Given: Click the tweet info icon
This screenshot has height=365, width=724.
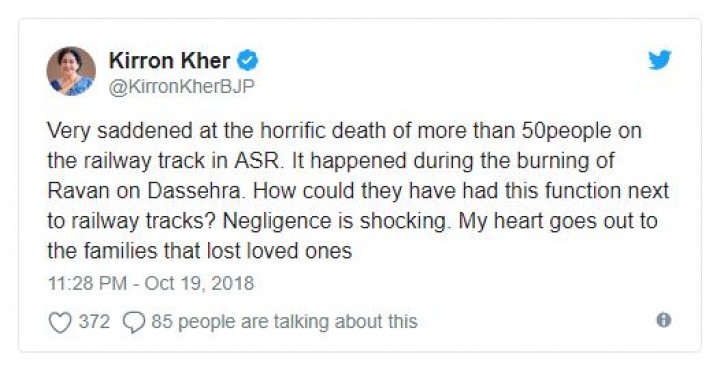Looking at the screenshot, I should (x=664, y=320).
